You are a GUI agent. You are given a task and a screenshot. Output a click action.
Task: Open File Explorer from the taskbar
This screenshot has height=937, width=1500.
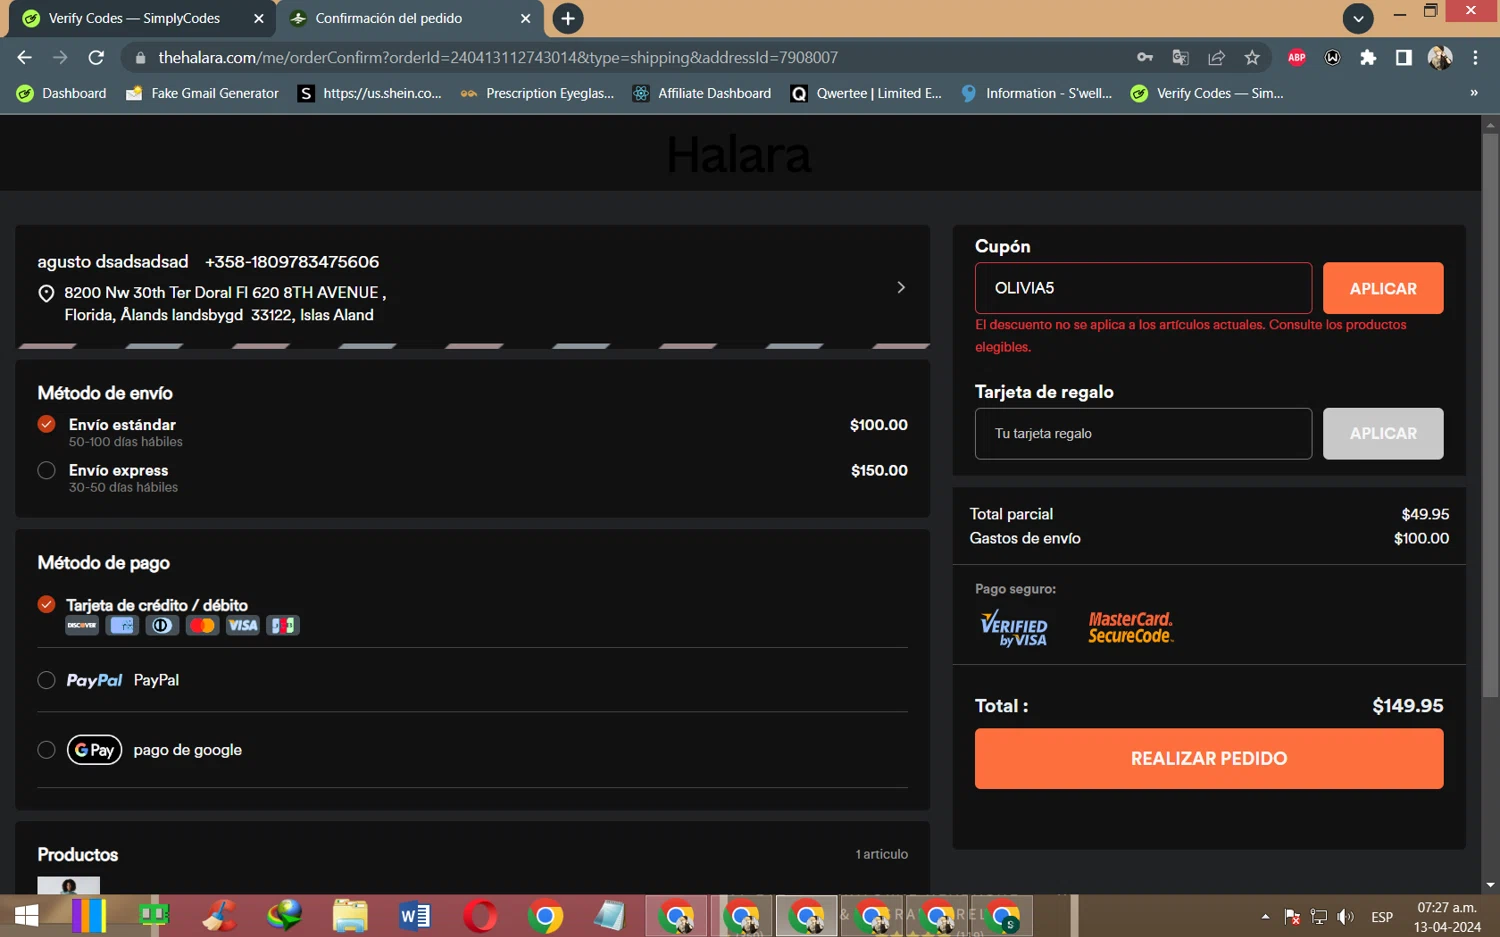(350, 915)
